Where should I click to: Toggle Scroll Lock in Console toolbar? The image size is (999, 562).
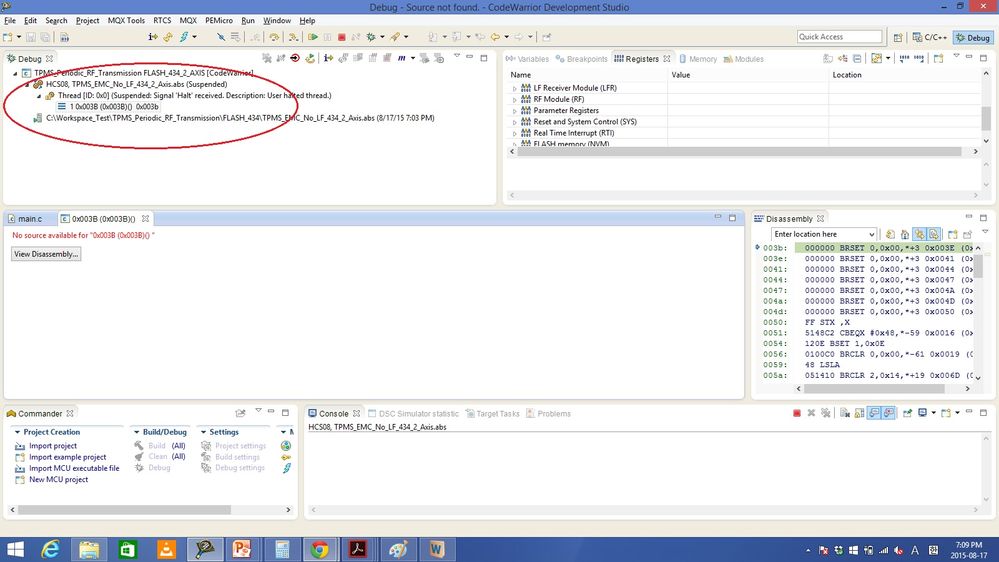coord(859,413)
